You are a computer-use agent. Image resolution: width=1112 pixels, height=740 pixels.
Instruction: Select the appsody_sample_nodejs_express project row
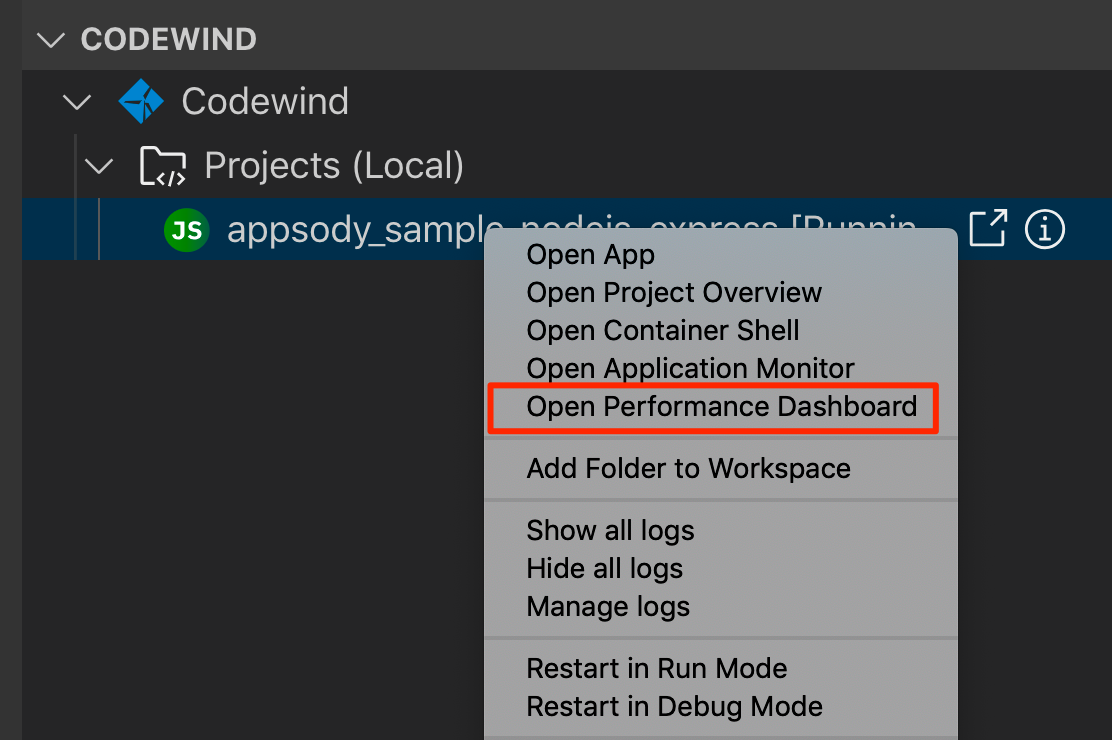[567, 229]
